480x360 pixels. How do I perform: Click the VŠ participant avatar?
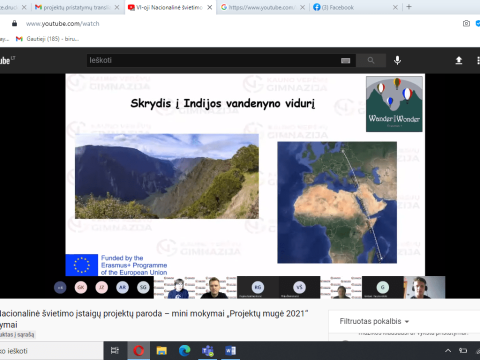tap(299, 287)
